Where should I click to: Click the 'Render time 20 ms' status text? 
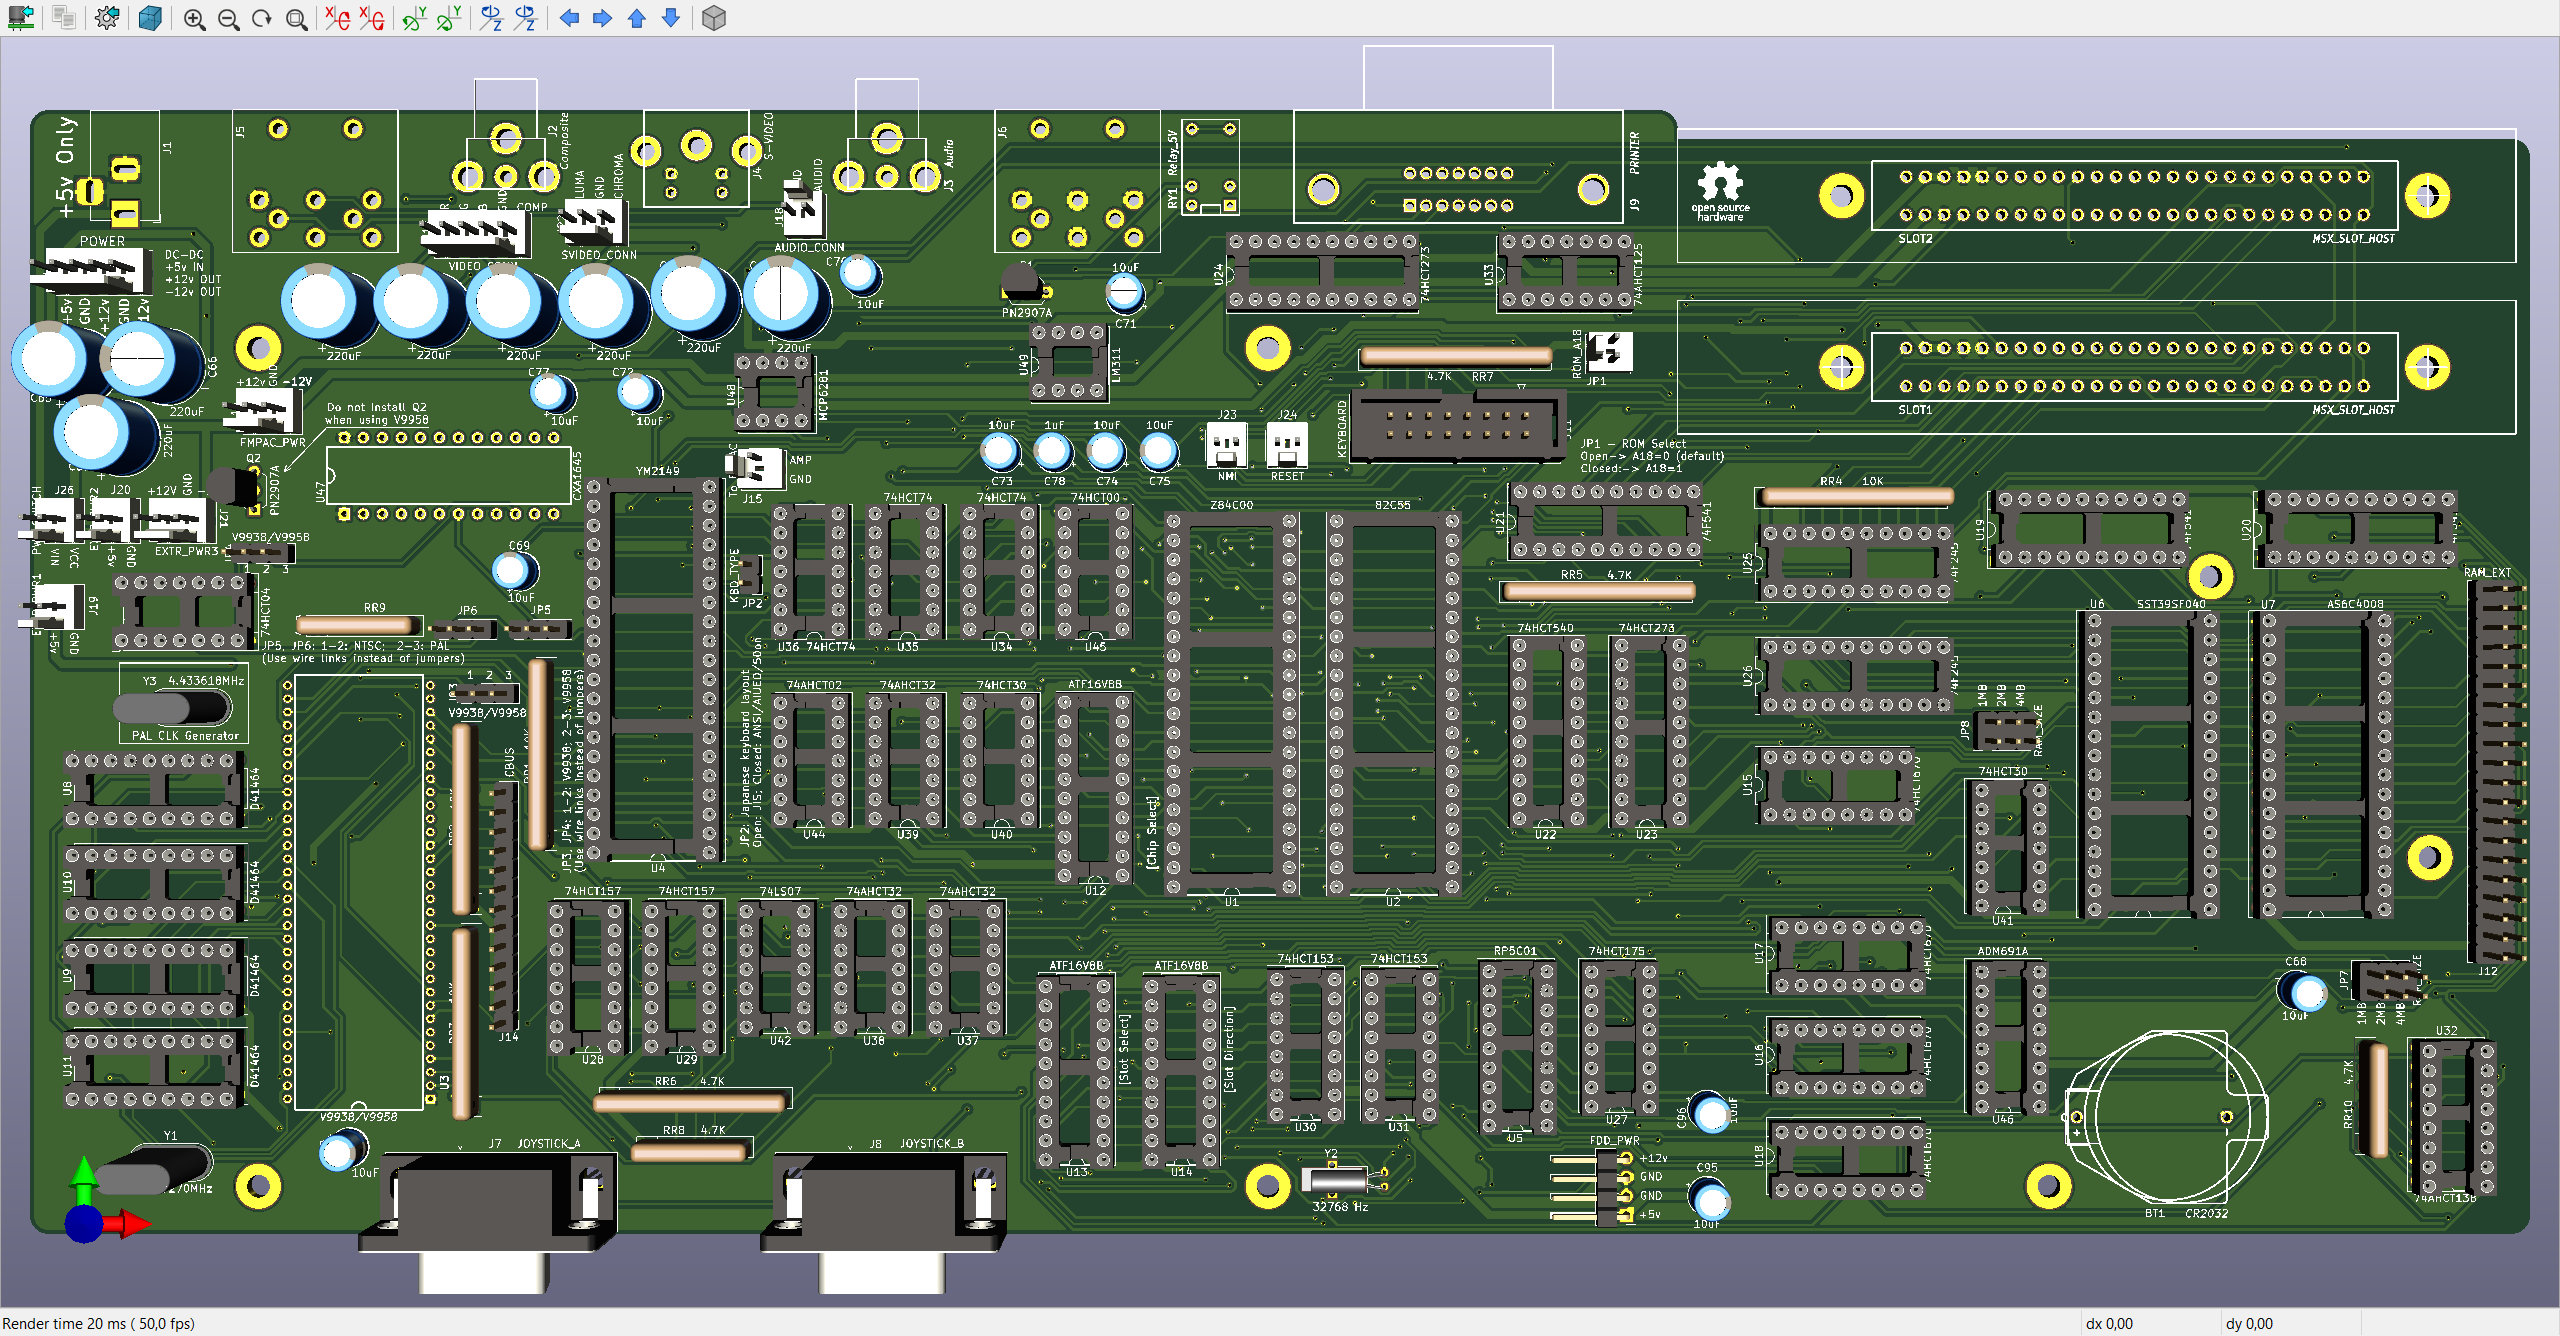[99, 1323]
